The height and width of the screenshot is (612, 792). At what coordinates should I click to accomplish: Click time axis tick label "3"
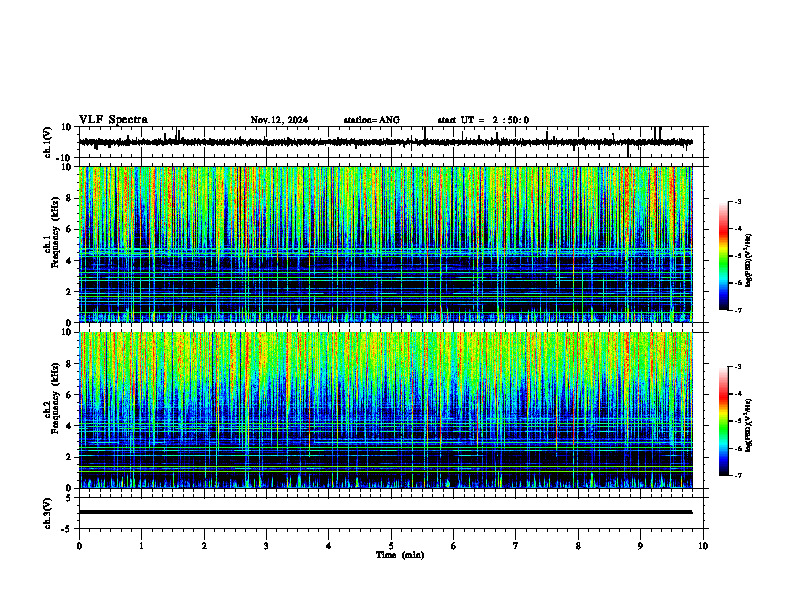click(266, 546)
